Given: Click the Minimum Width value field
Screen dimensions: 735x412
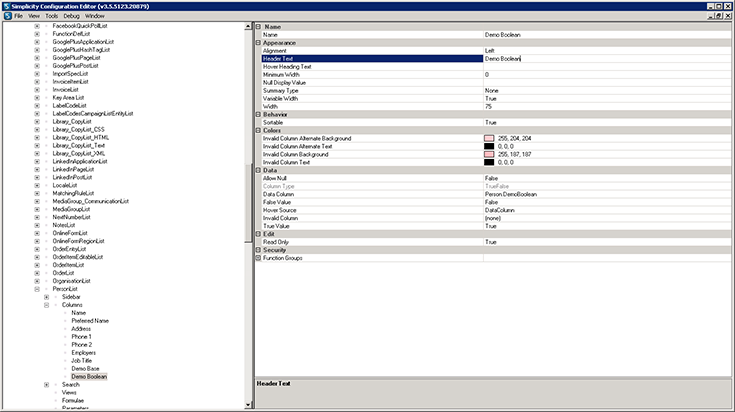Looking at the screenshot, I should [607, 75].
